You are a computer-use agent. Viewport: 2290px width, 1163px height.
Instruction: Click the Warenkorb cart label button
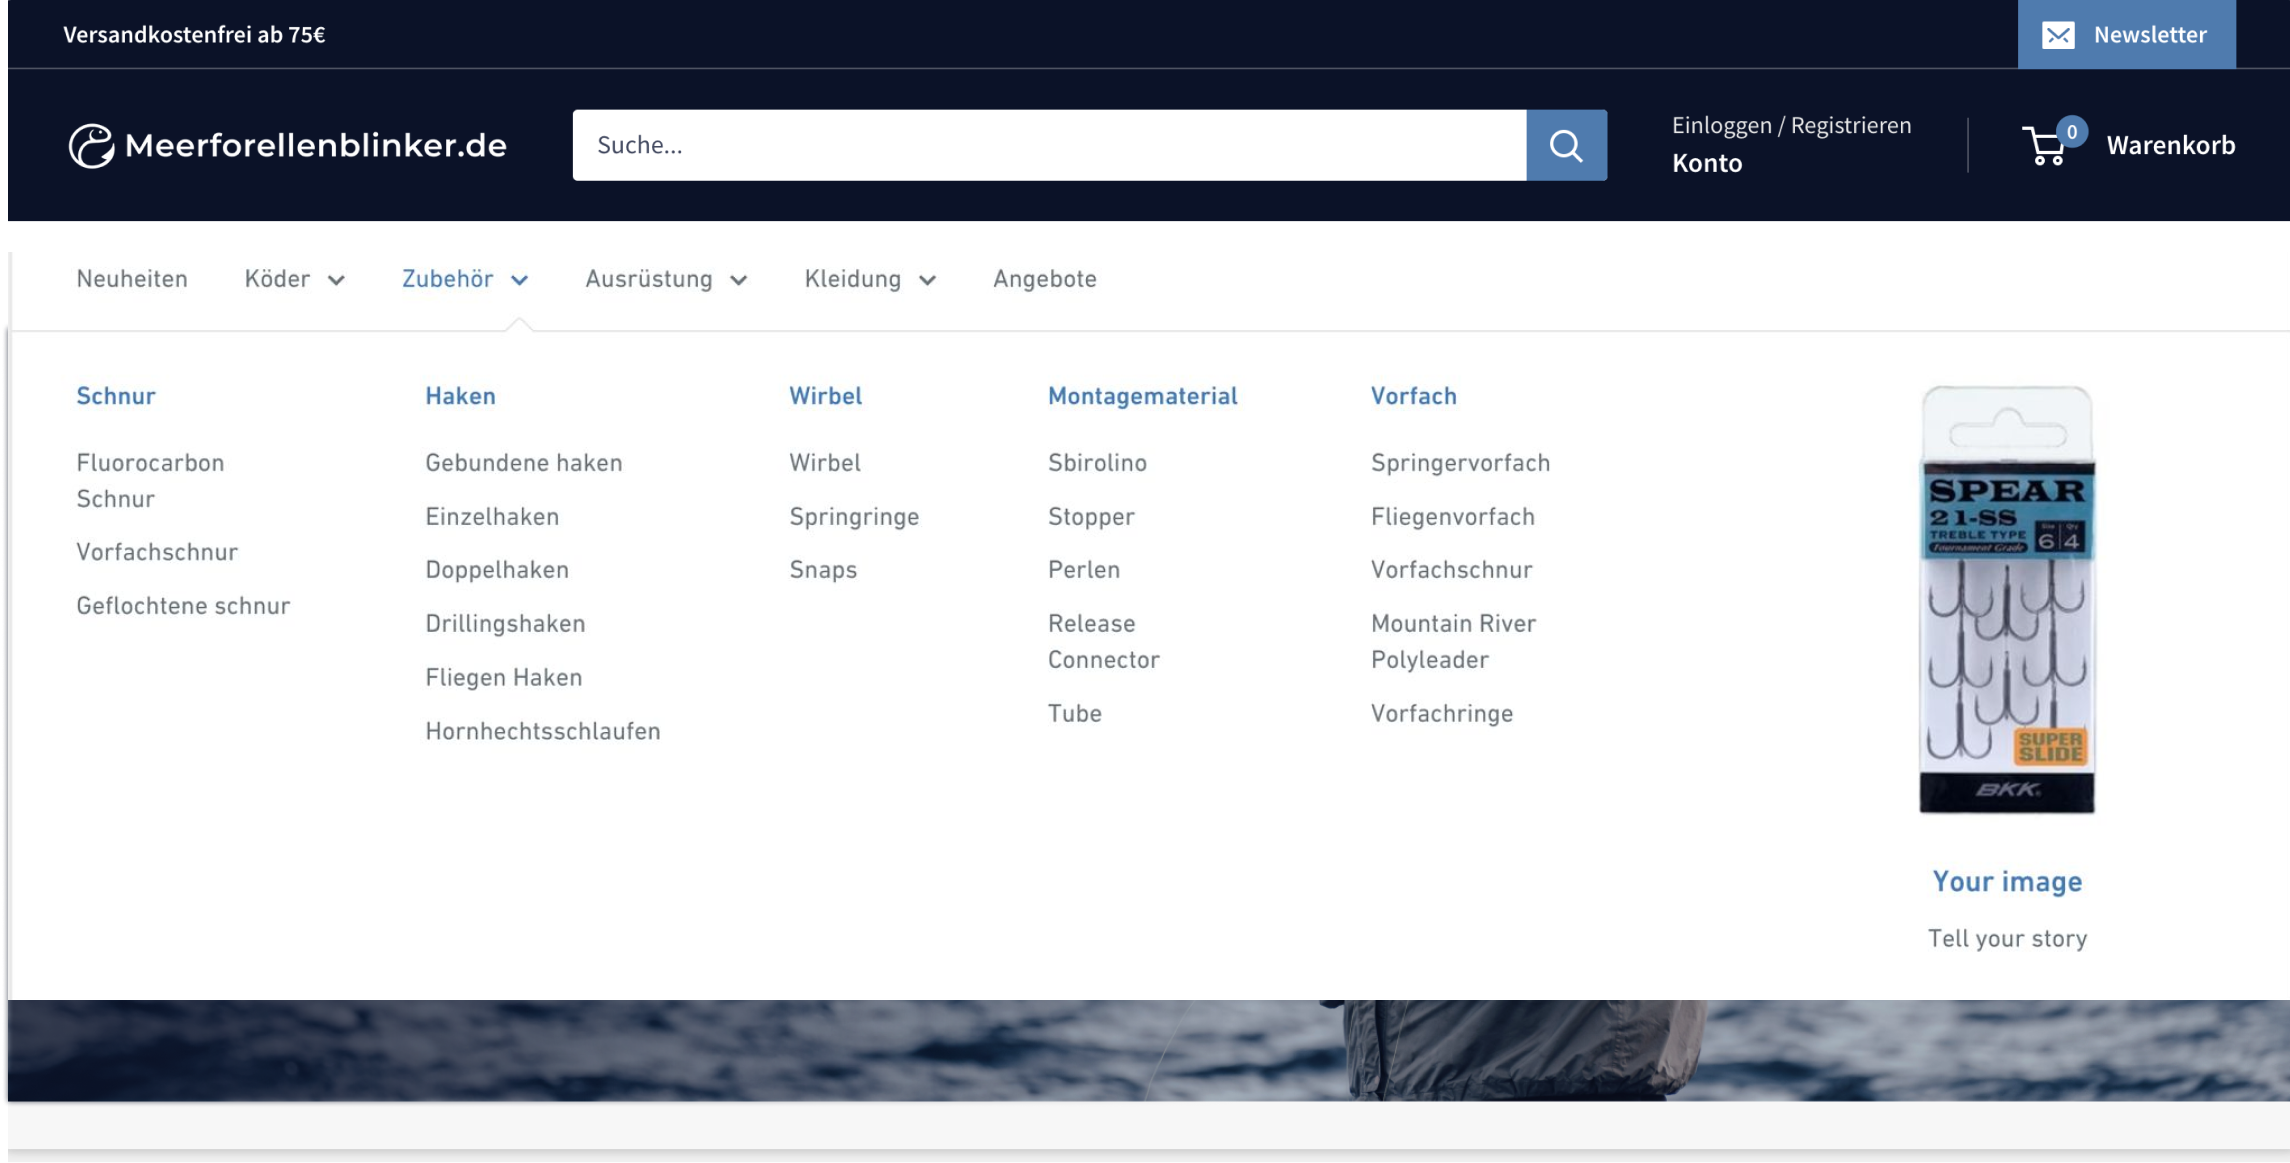tap(2170, 144)
